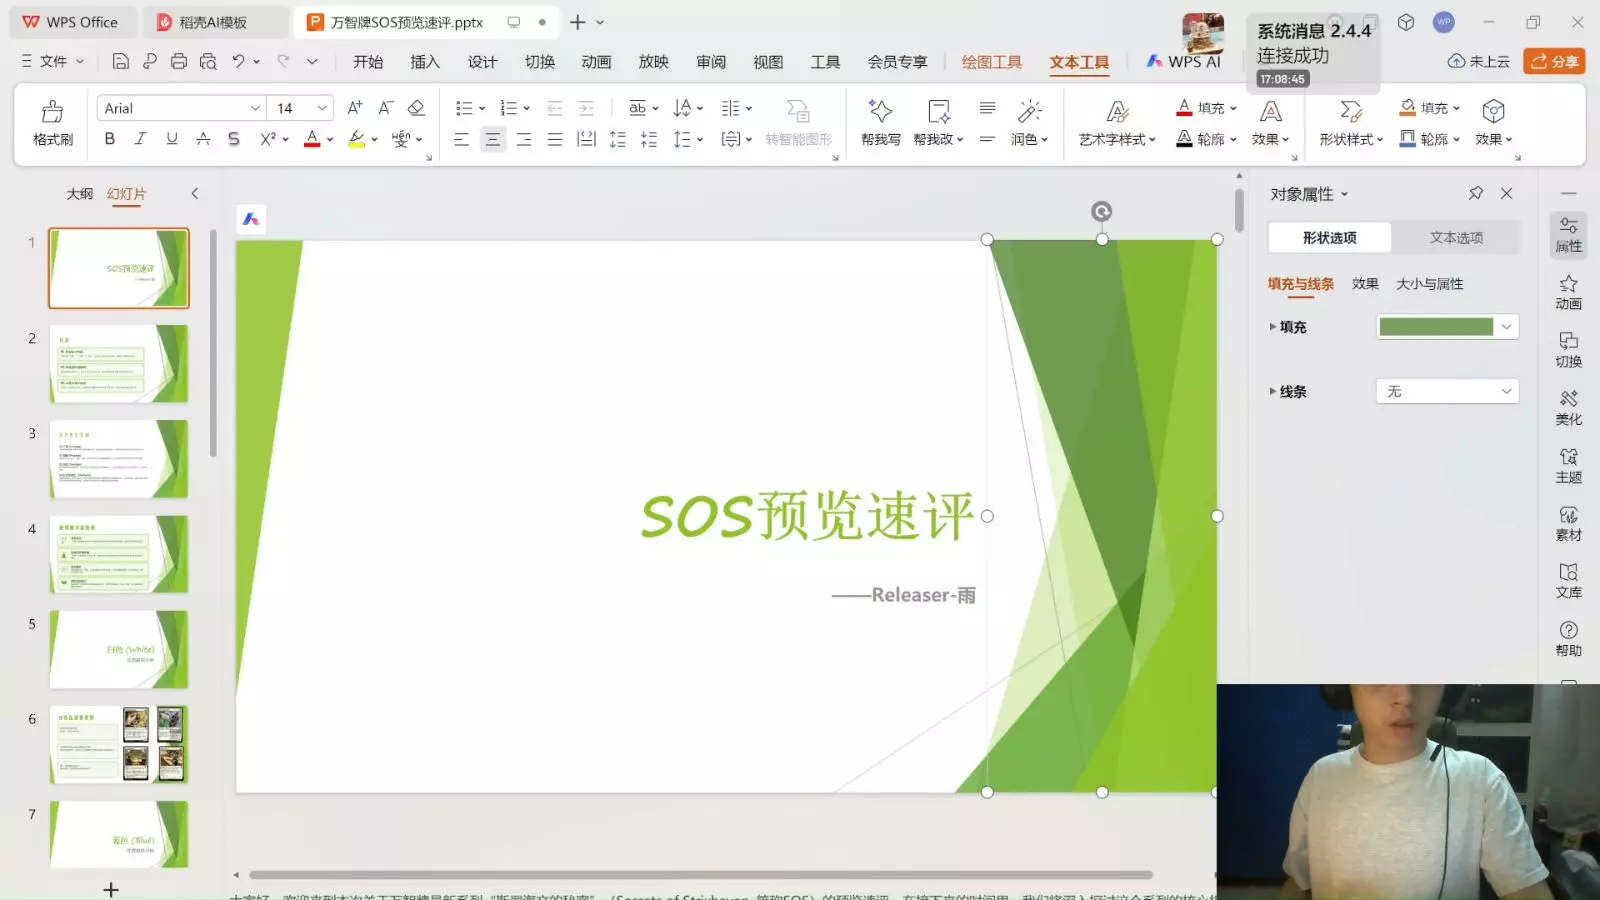
Task: Apply text shadow with the S icon
Action: (x=234, y=139)
